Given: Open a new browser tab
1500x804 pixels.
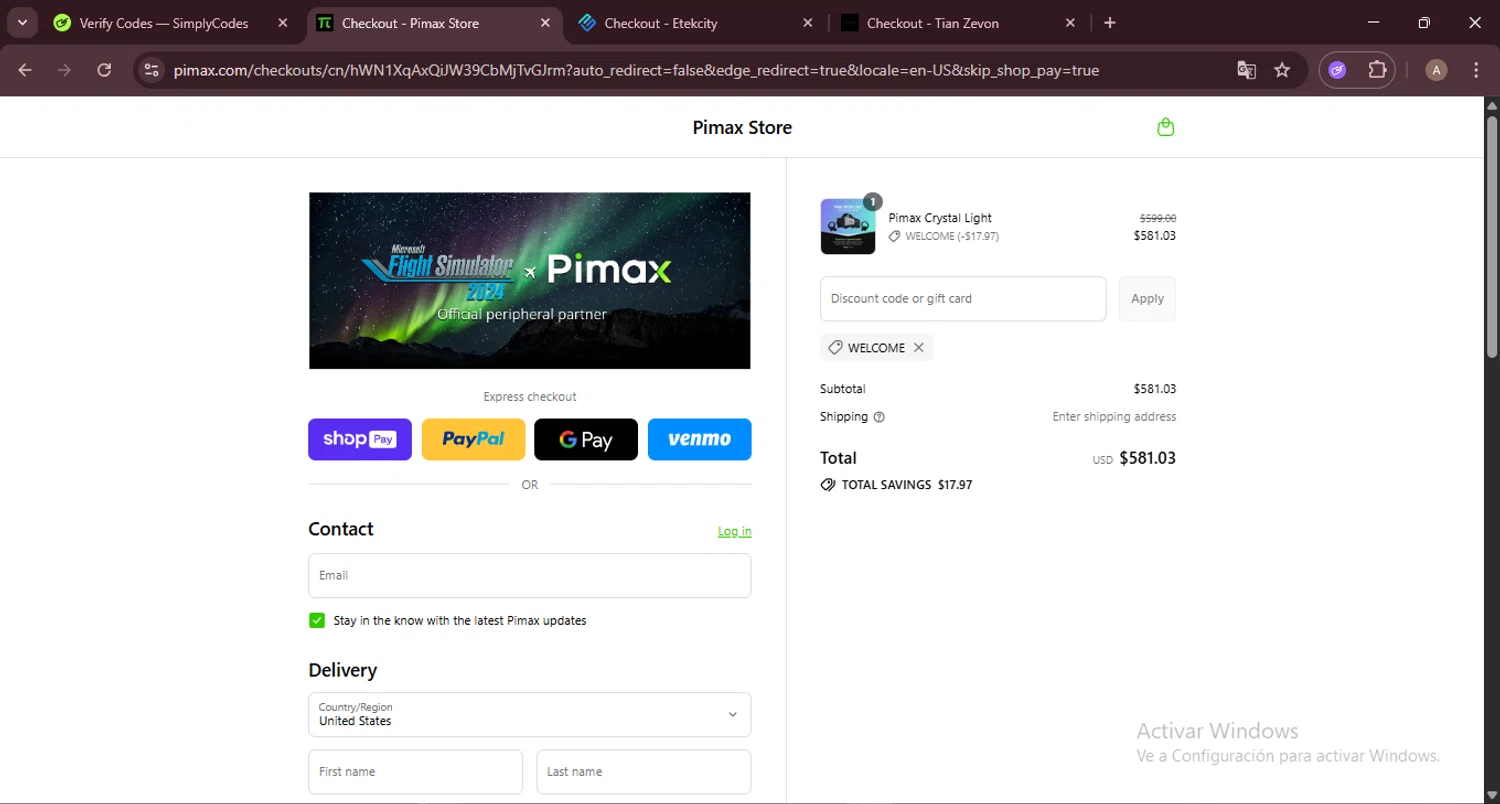Looking at the screenshot, I should point(1110,23).
